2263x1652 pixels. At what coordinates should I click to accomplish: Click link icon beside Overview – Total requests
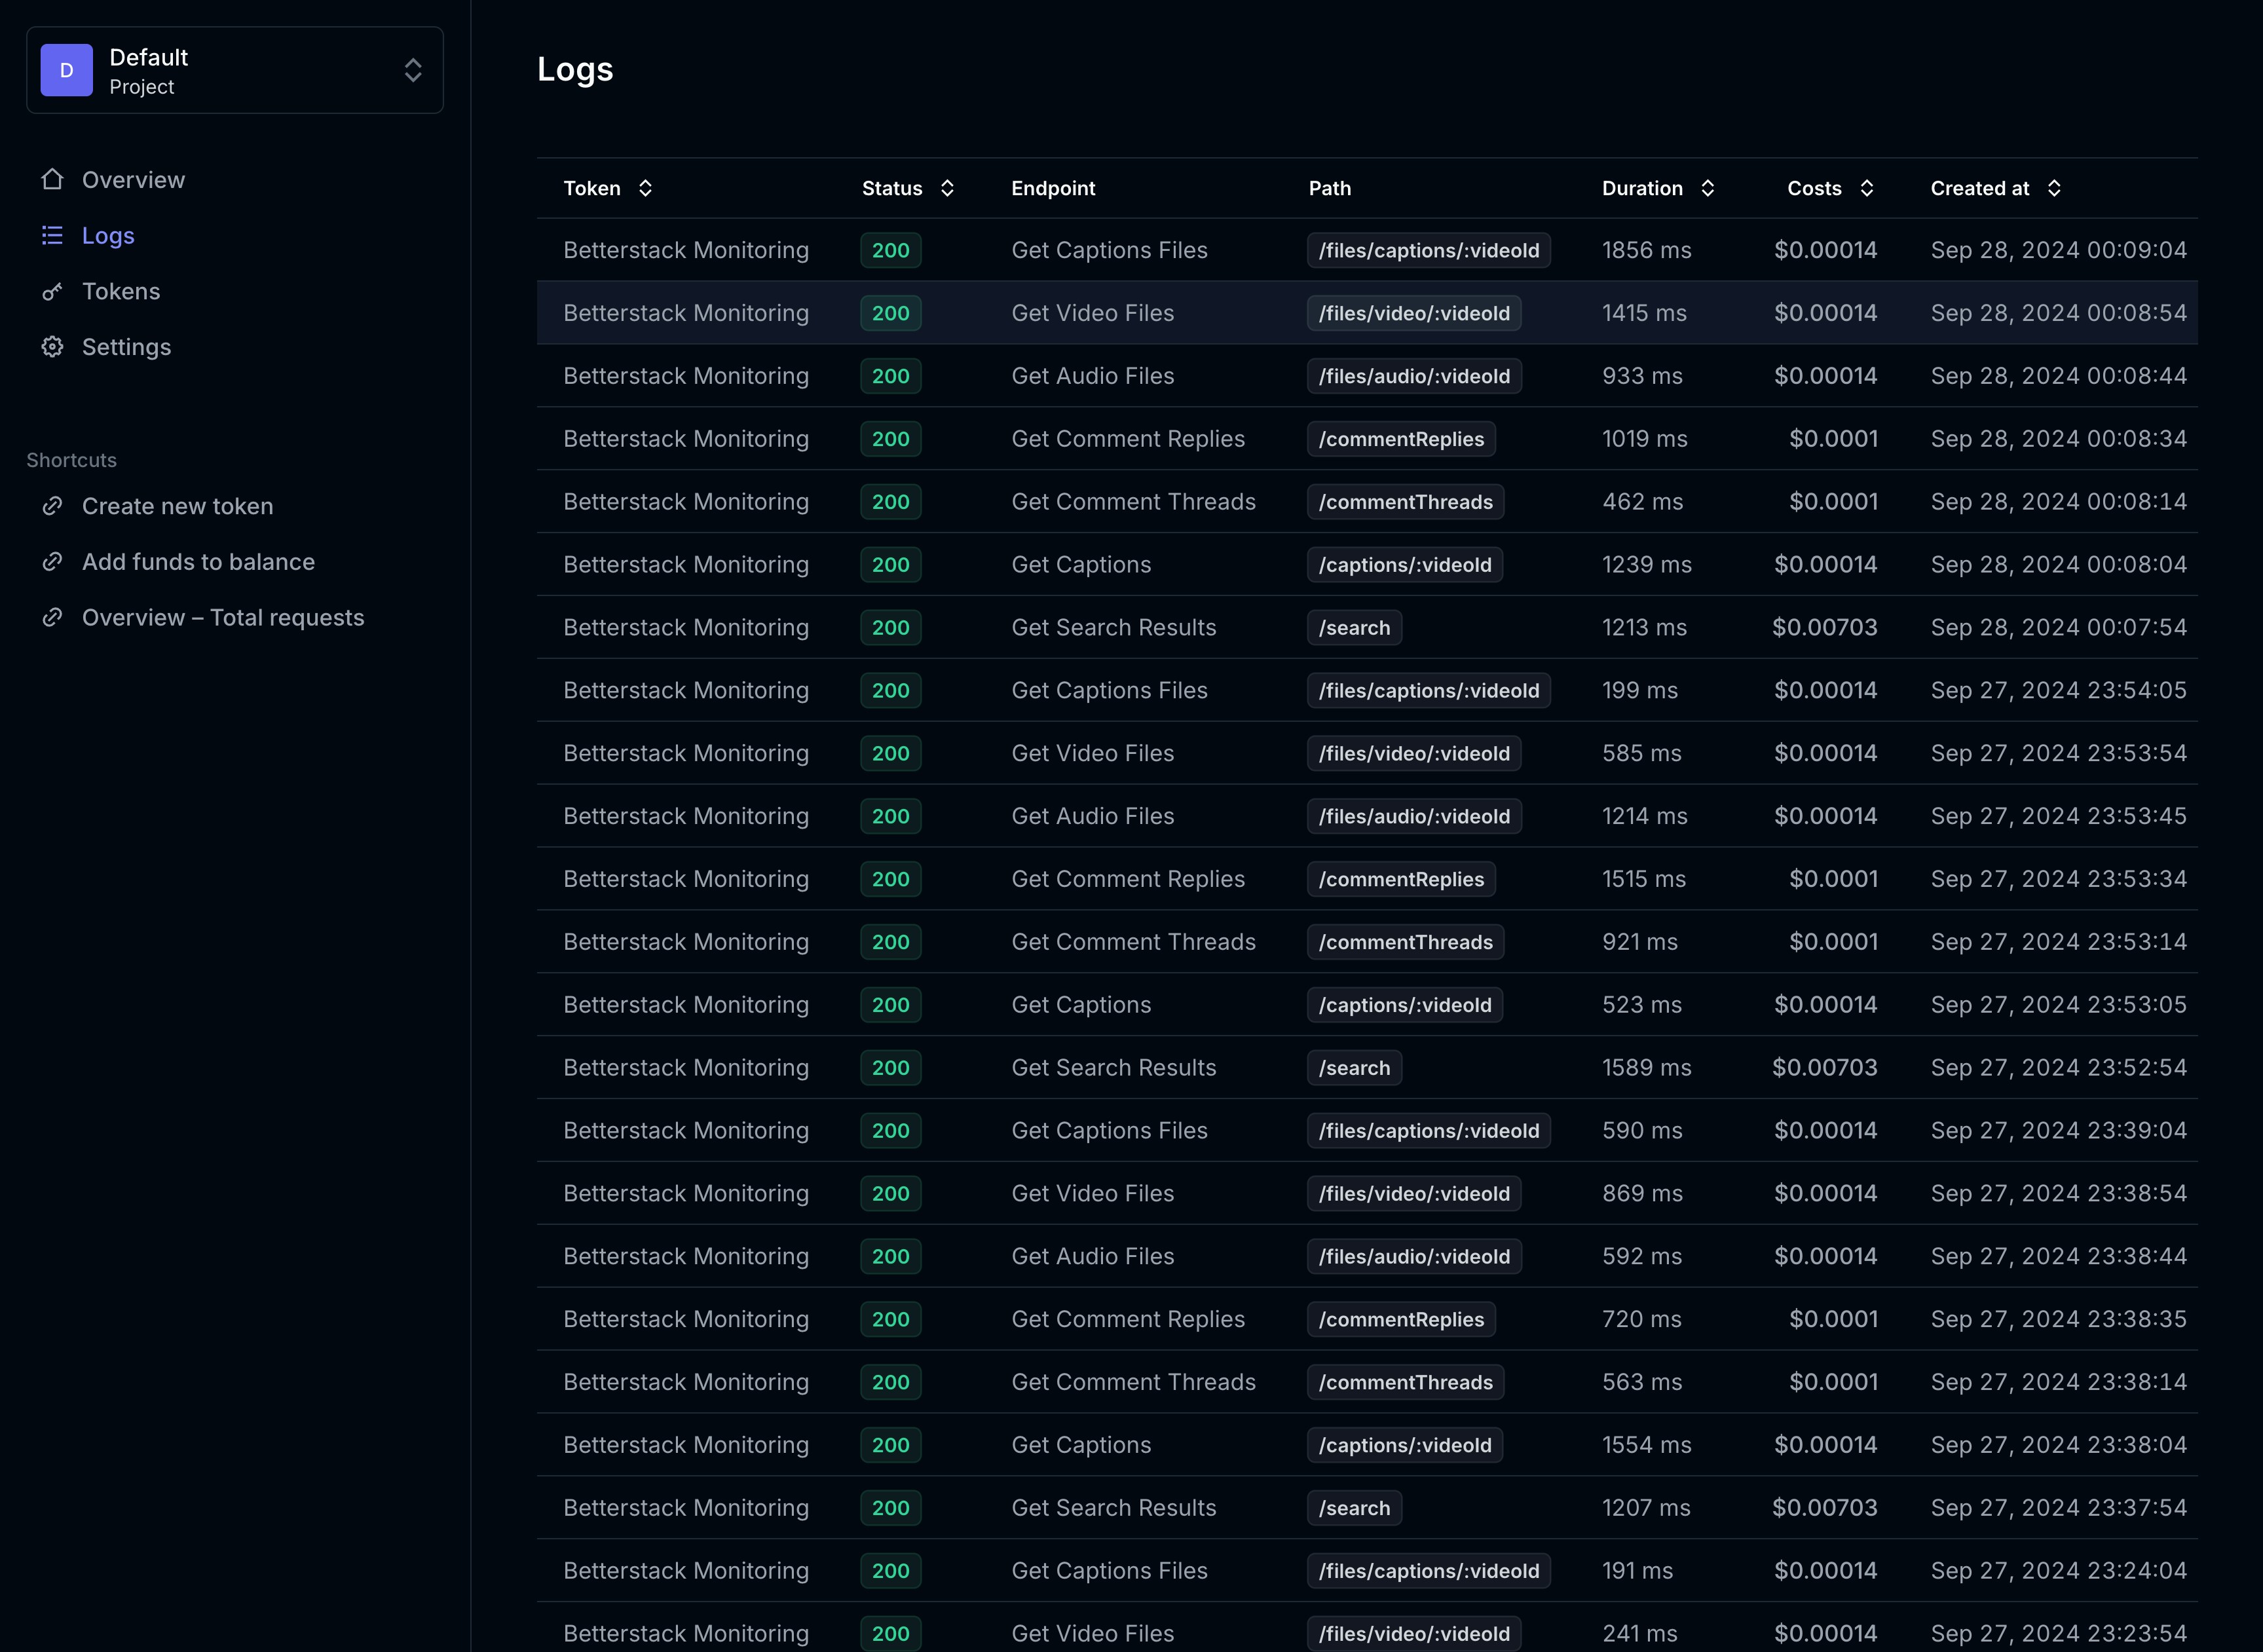[52, 618]
